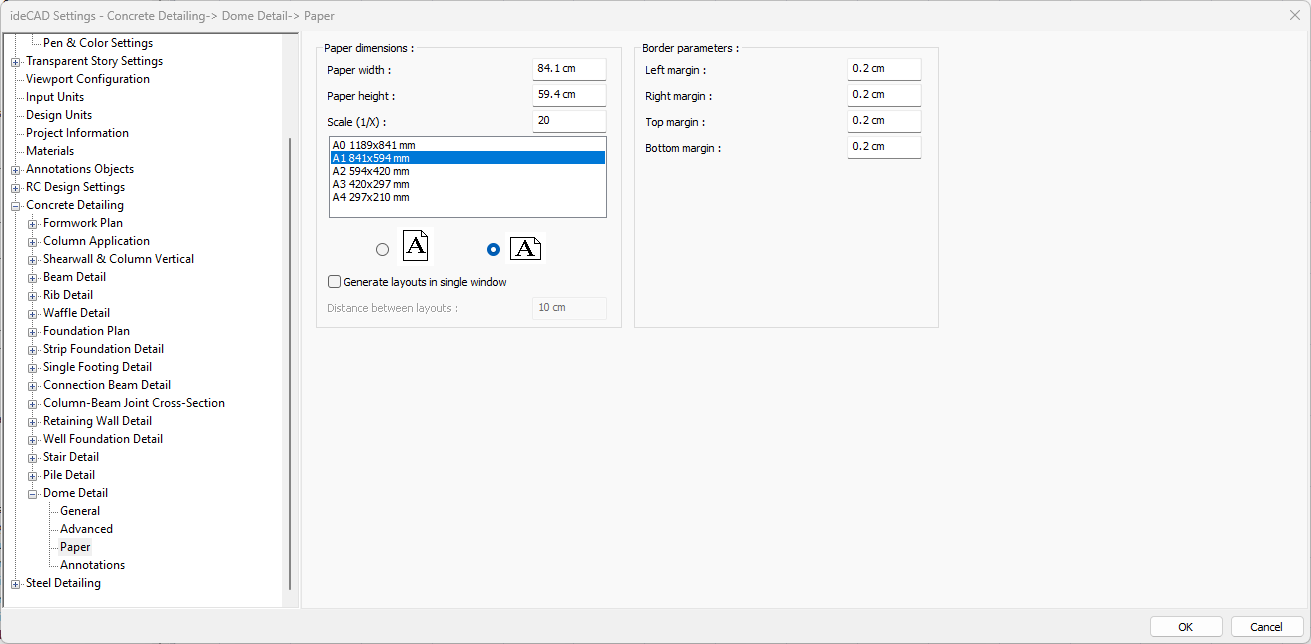
Task: Select the portrait orientation radio button
Action: [382, 250]
